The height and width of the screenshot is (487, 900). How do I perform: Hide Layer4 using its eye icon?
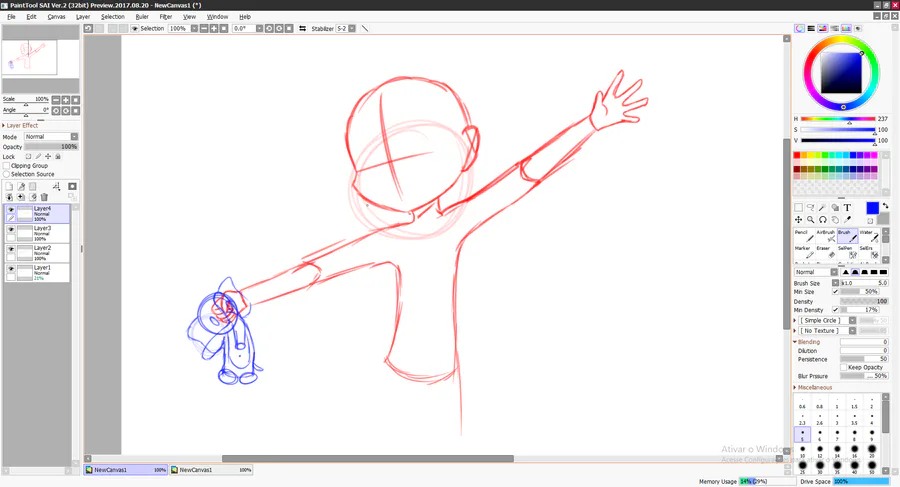tap(11, 210)
